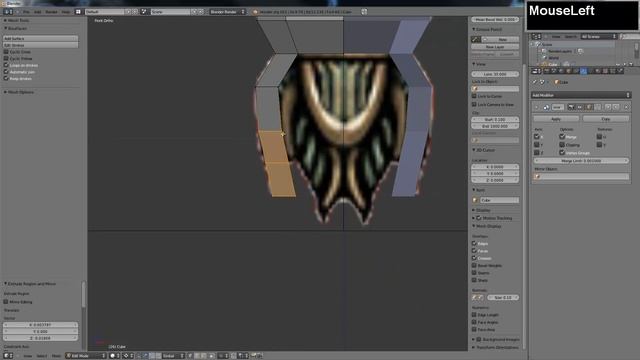This screenshot has width=640, height=360.
Task: Open the Select menu in 3D view header
Action: click(x=42, y=356)
